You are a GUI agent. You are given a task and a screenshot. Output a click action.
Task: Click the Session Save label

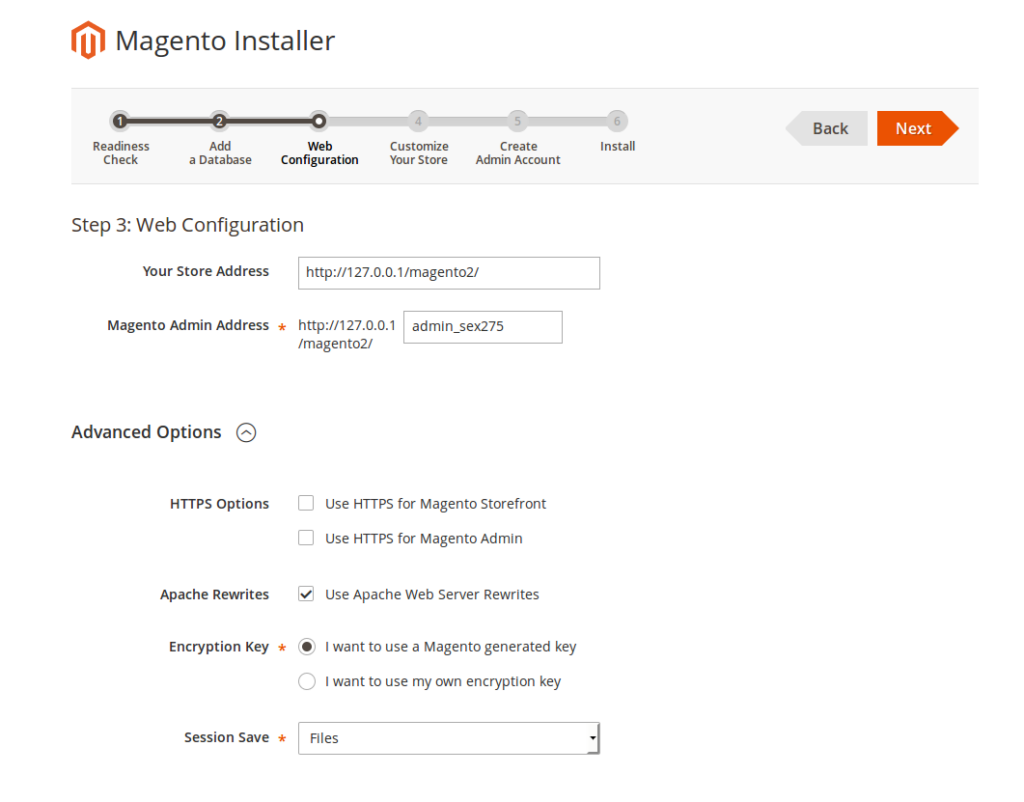tap(227, 737)
